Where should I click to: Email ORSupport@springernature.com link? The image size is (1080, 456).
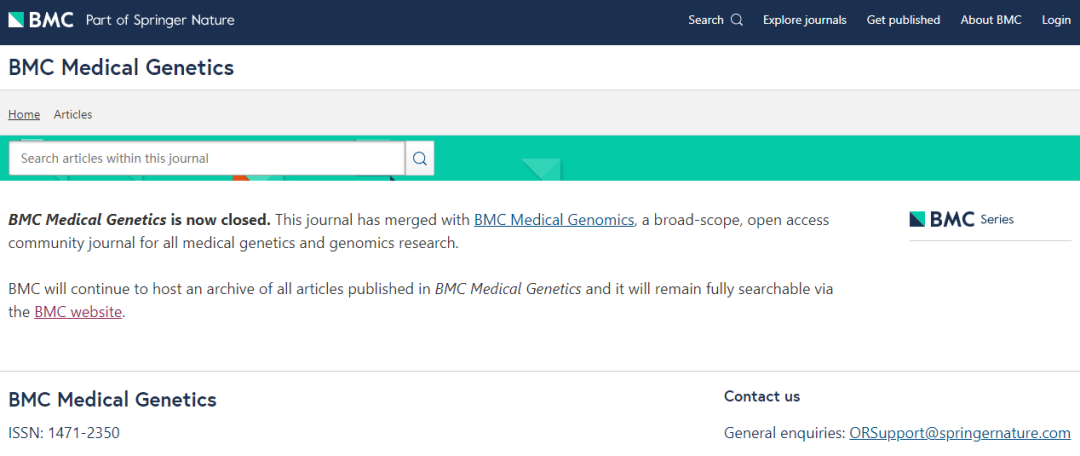(x=959, y=433)
